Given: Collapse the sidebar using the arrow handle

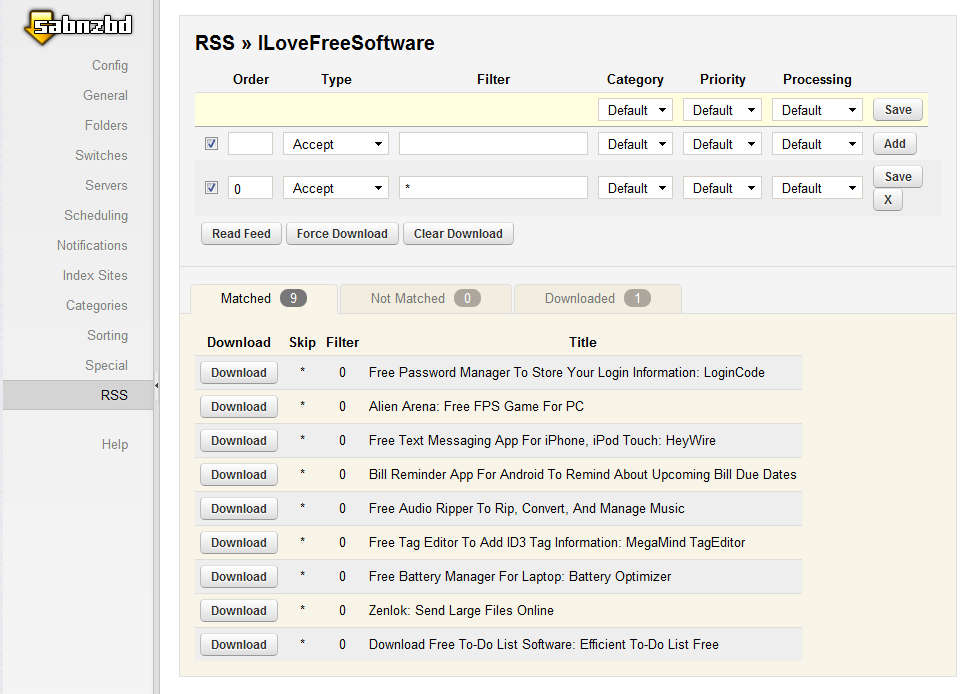Looking at the screenshot, I should (156, 384).
